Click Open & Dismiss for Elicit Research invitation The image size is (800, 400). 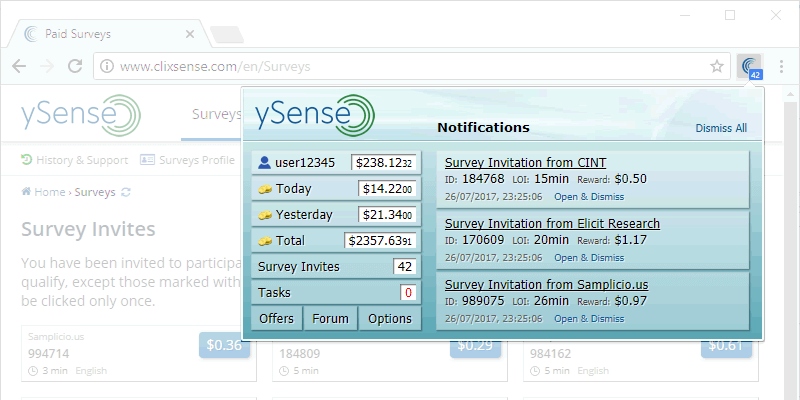tap(589, 258)
